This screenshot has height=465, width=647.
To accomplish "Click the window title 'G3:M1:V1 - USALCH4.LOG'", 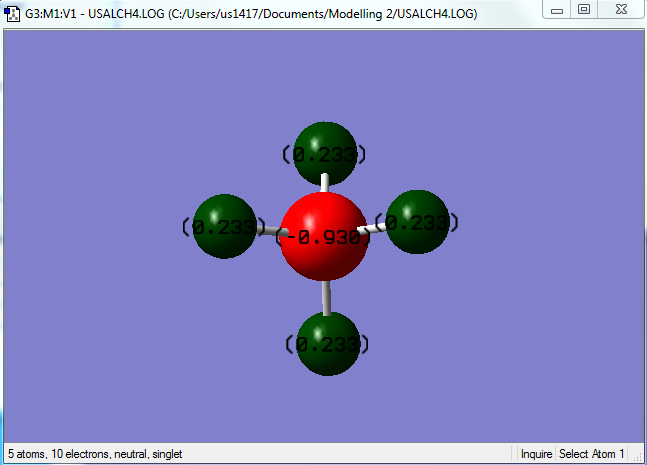I will [x=94, y=14].
